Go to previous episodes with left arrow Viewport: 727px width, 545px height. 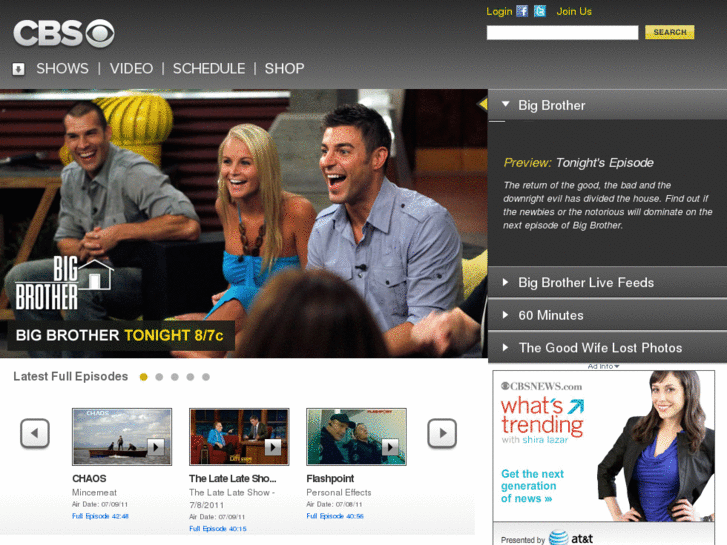(x=35, y=433)
